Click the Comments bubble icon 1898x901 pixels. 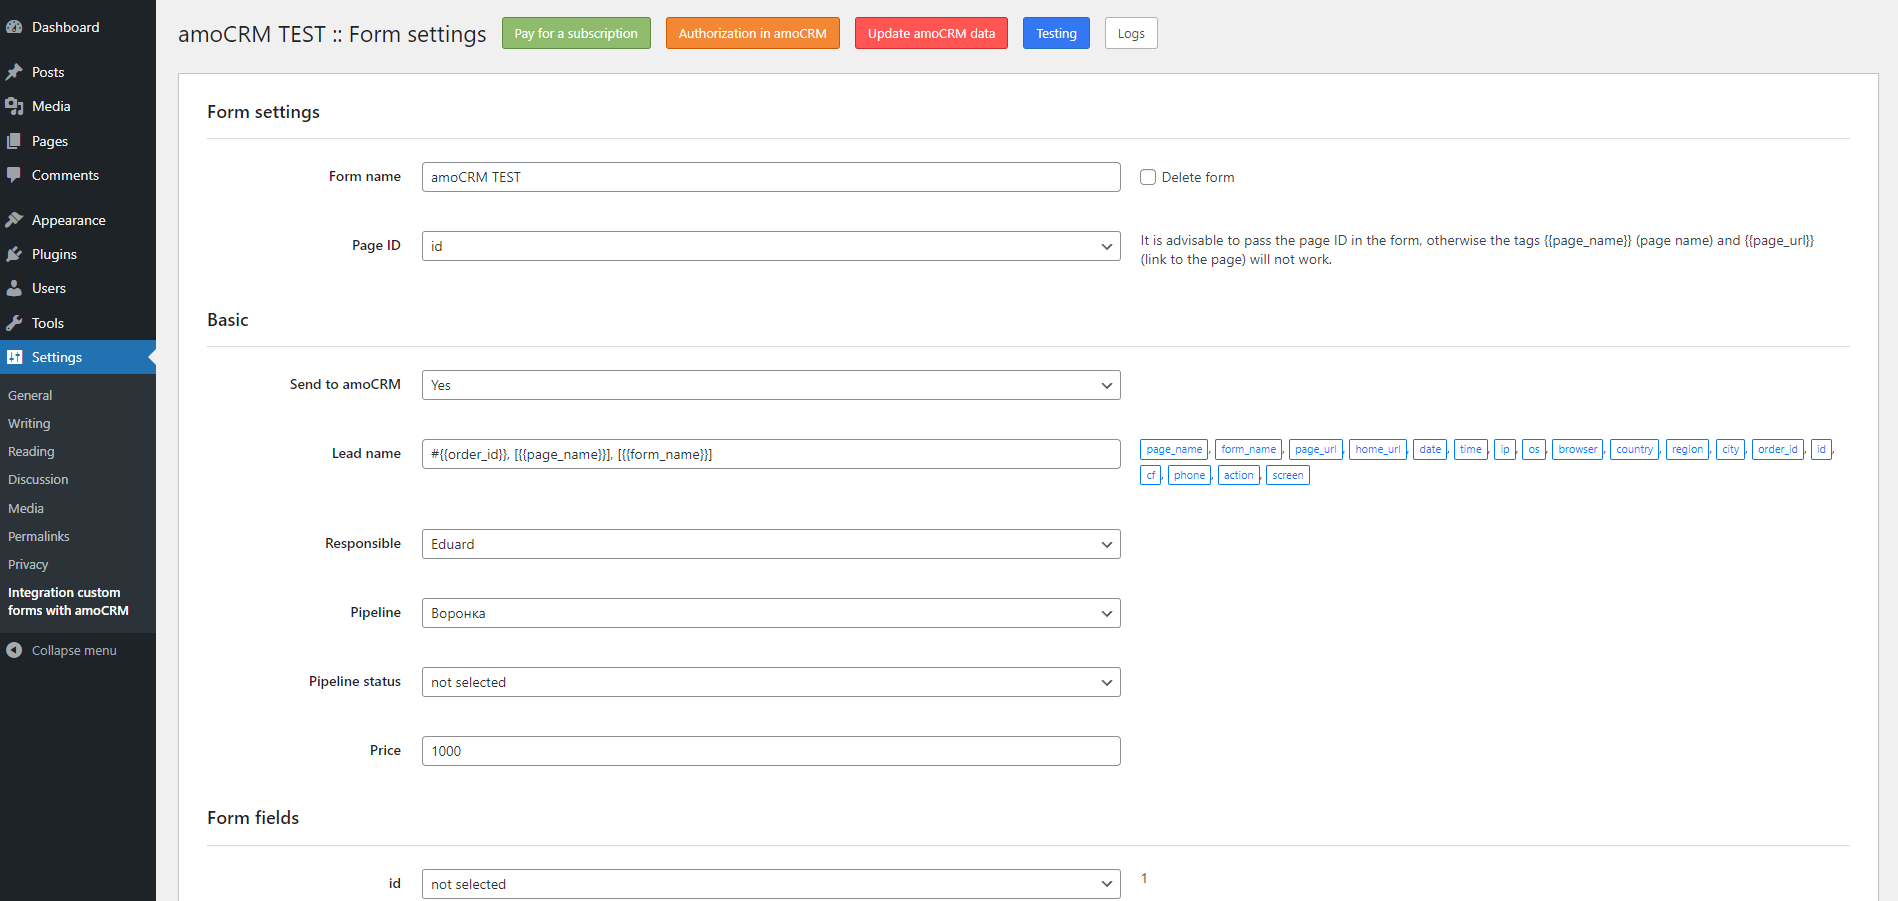pyautogui.click(x=14, y=175)
